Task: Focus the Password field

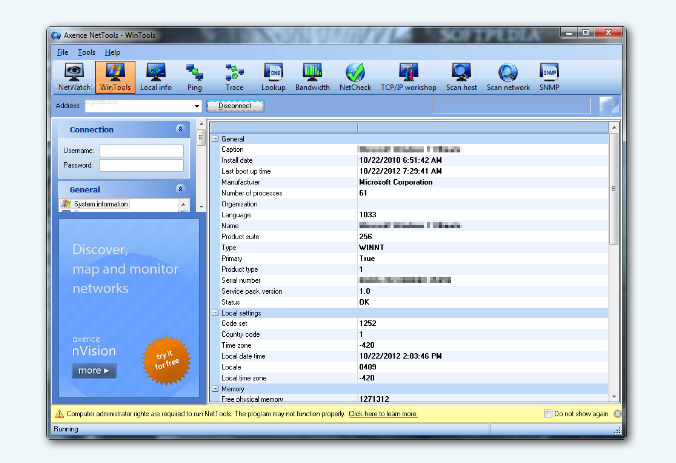Action: click(x=141, y=166)
